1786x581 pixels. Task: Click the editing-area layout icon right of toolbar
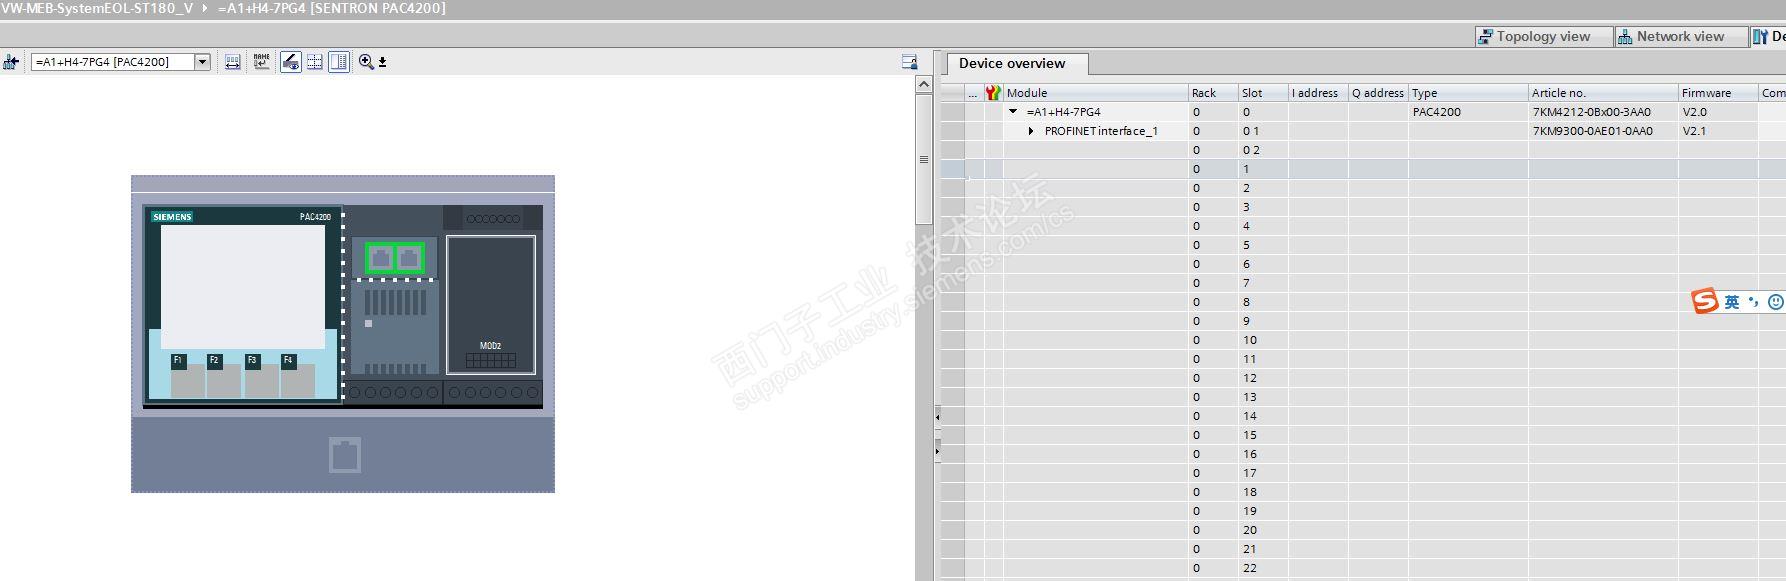tap(909, 62)
